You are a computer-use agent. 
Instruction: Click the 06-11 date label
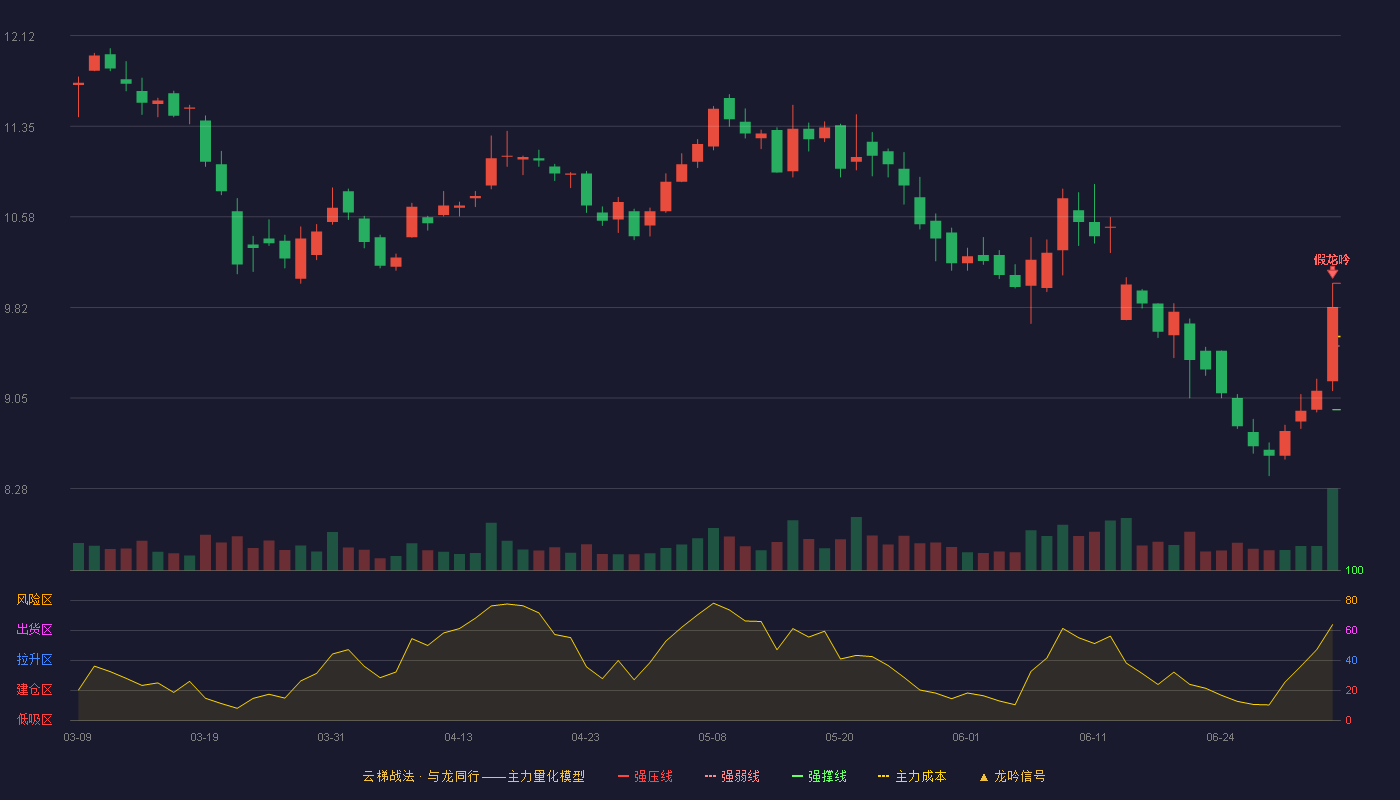point(1093,737)
